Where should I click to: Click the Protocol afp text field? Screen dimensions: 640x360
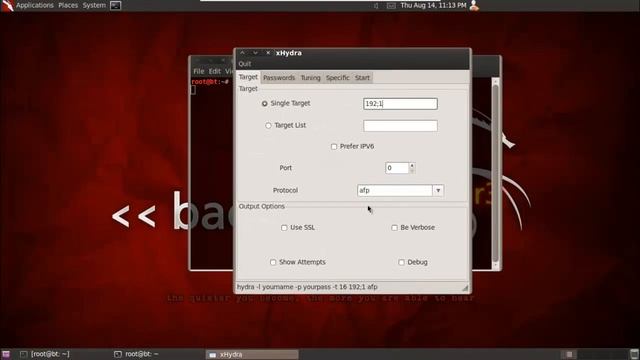[x=395, y=191]
